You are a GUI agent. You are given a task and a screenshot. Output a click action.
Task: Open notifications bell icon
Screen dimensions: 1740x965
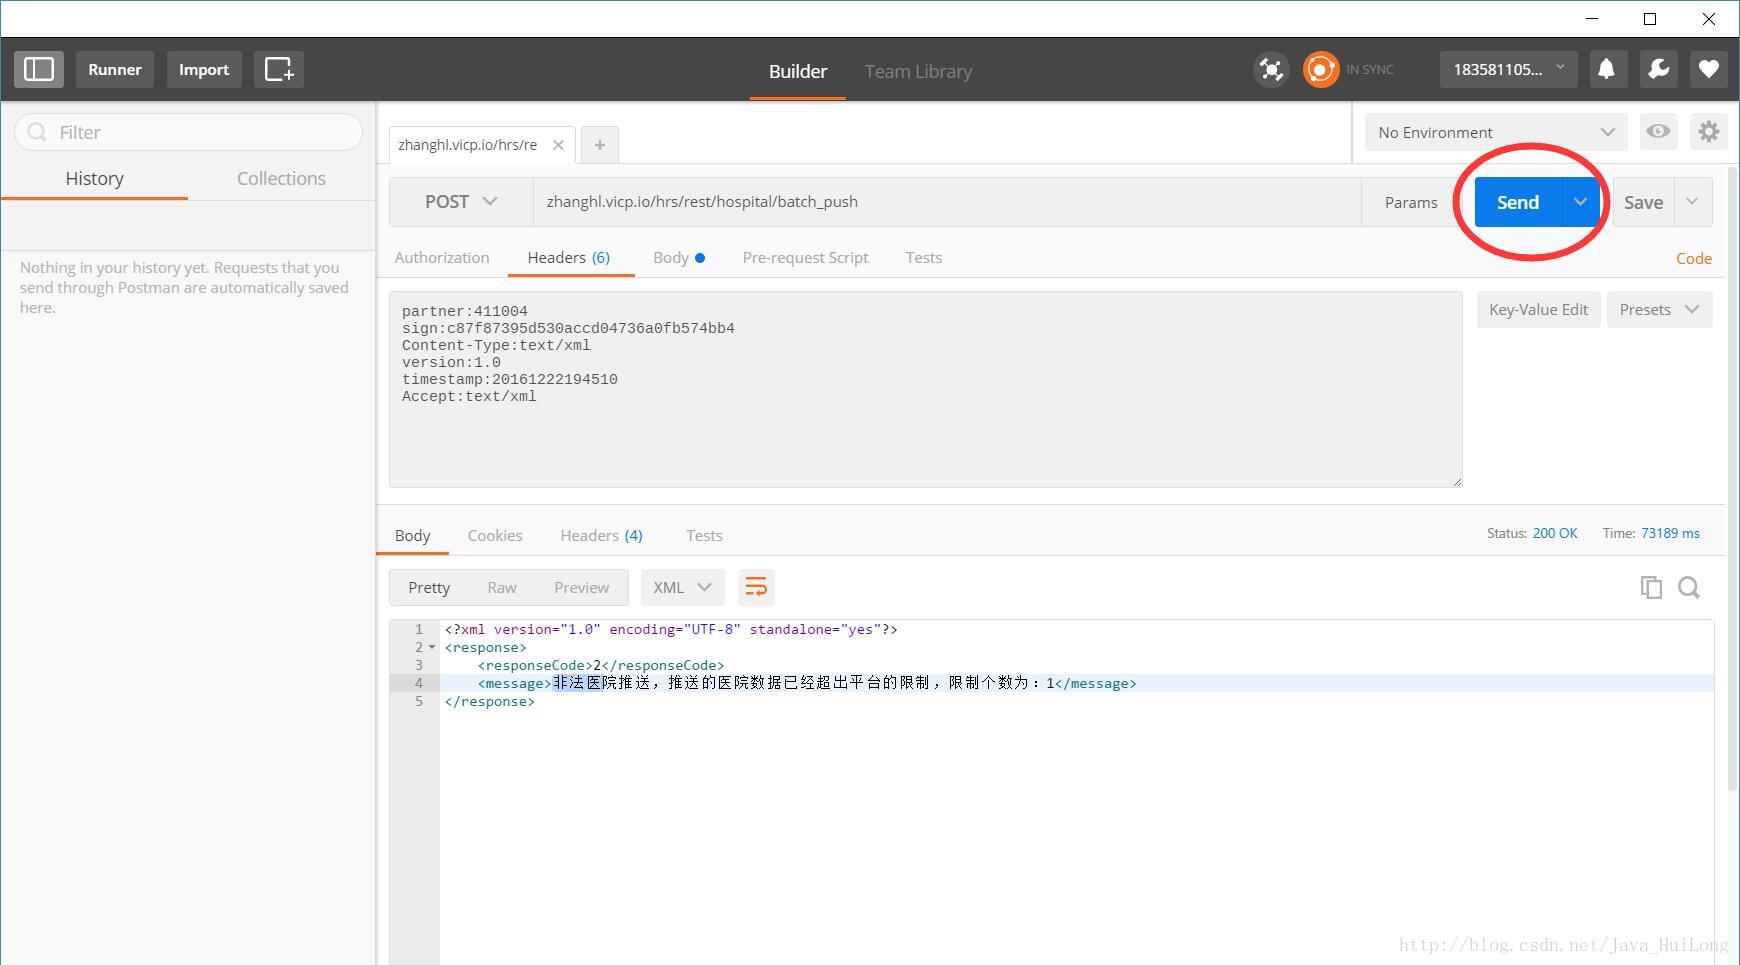tap(1607, 69)
